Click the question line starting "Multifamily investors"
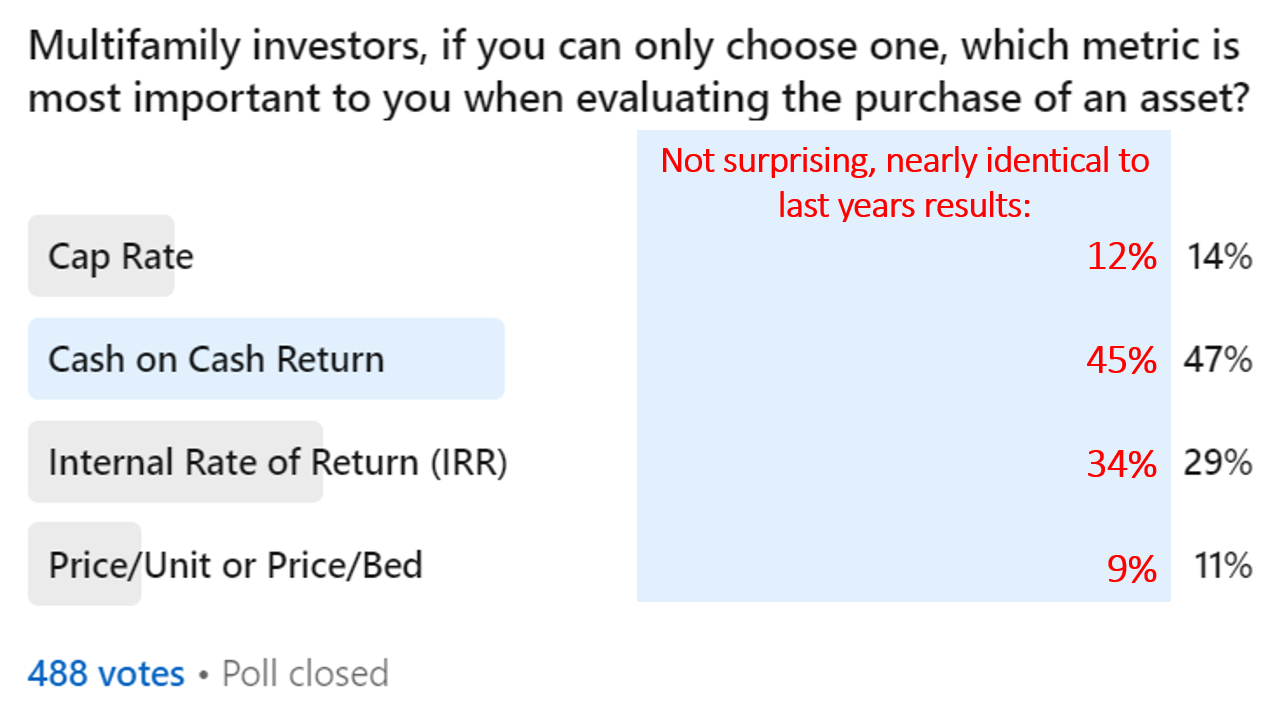This screenshot has width=1275, height=707. click(x=634, y=47)
